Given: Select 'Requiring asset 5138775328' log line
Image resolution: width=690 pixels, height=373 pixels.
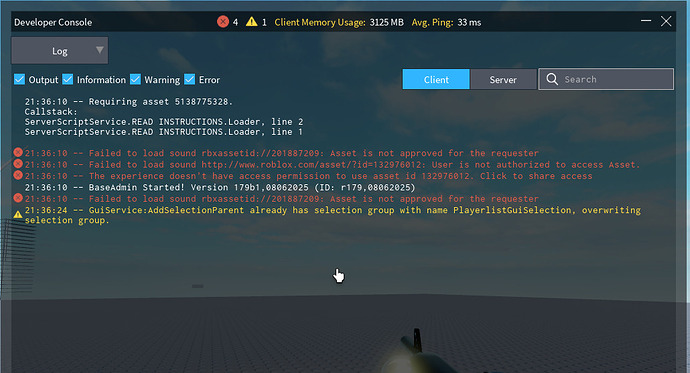Looking at the screenshot, I should point(128,102).
